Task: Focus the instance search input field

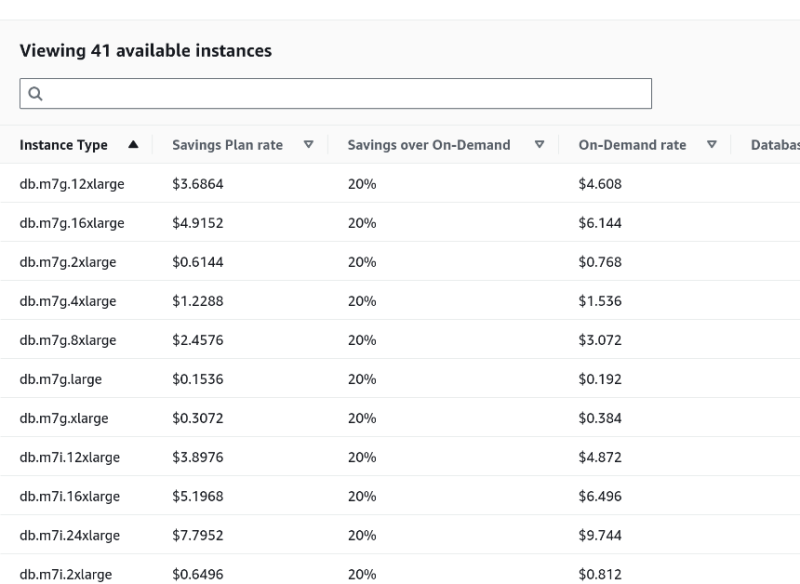Action: pos(340,94)
